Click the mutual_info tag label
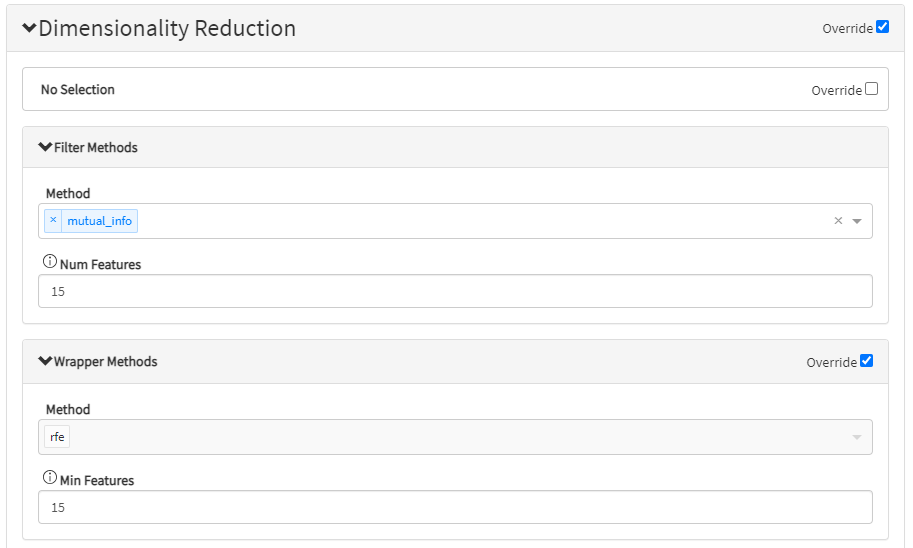913x548 pixels. [99, 221]
